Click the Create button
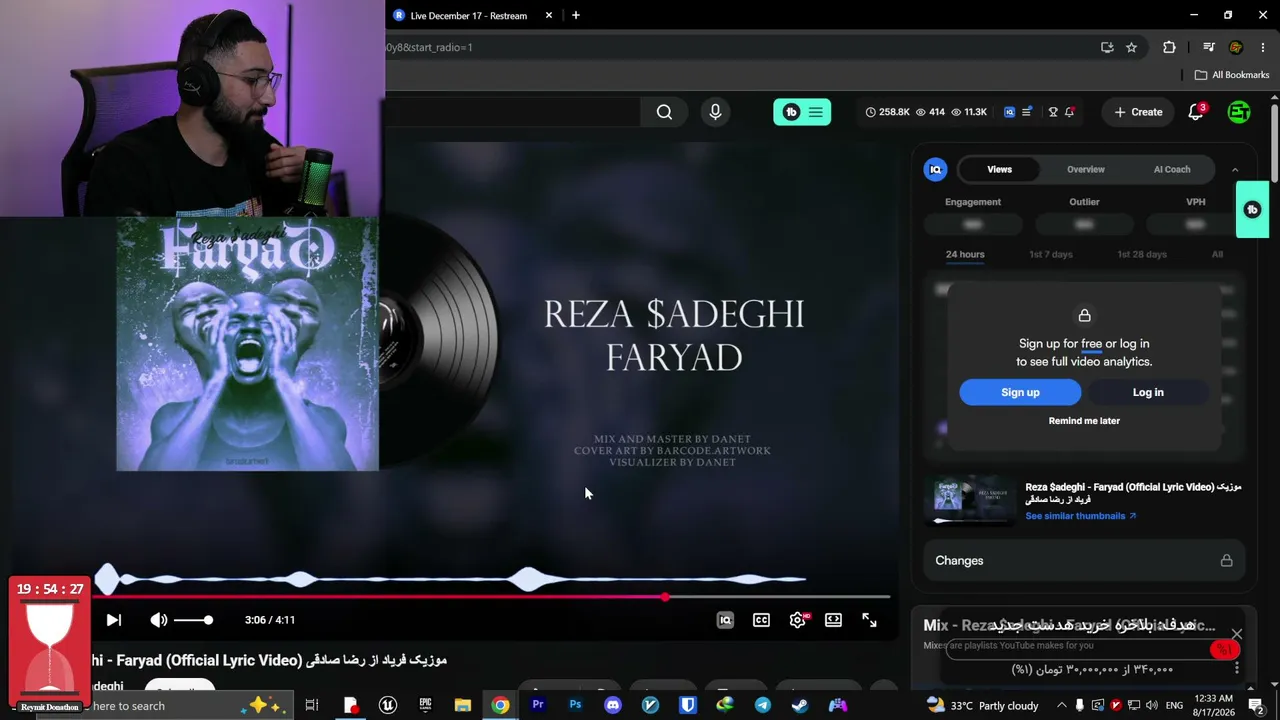 coord(1139,112)
